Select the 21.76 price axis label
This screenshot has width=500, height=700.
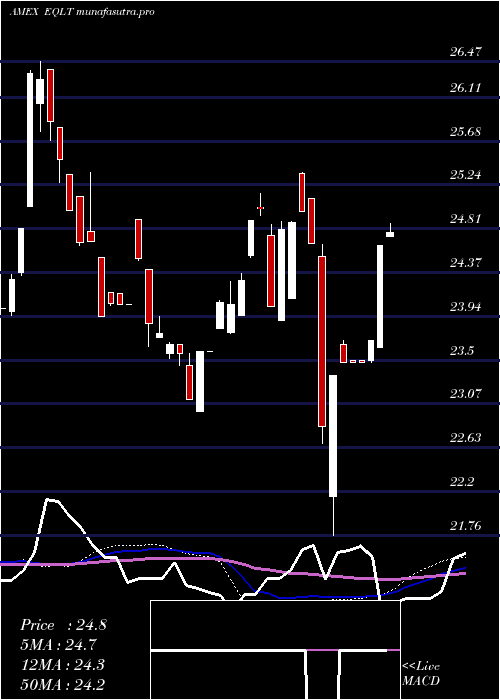tap(466, 526)
